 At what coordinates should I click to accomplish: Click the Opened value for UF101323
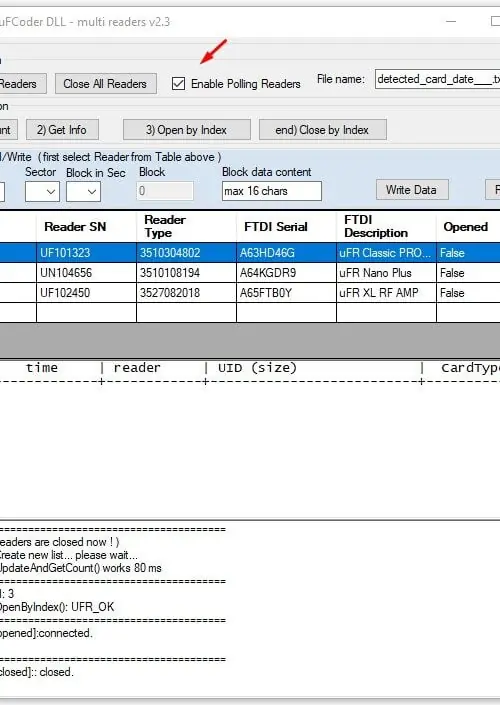coord(468,253)
